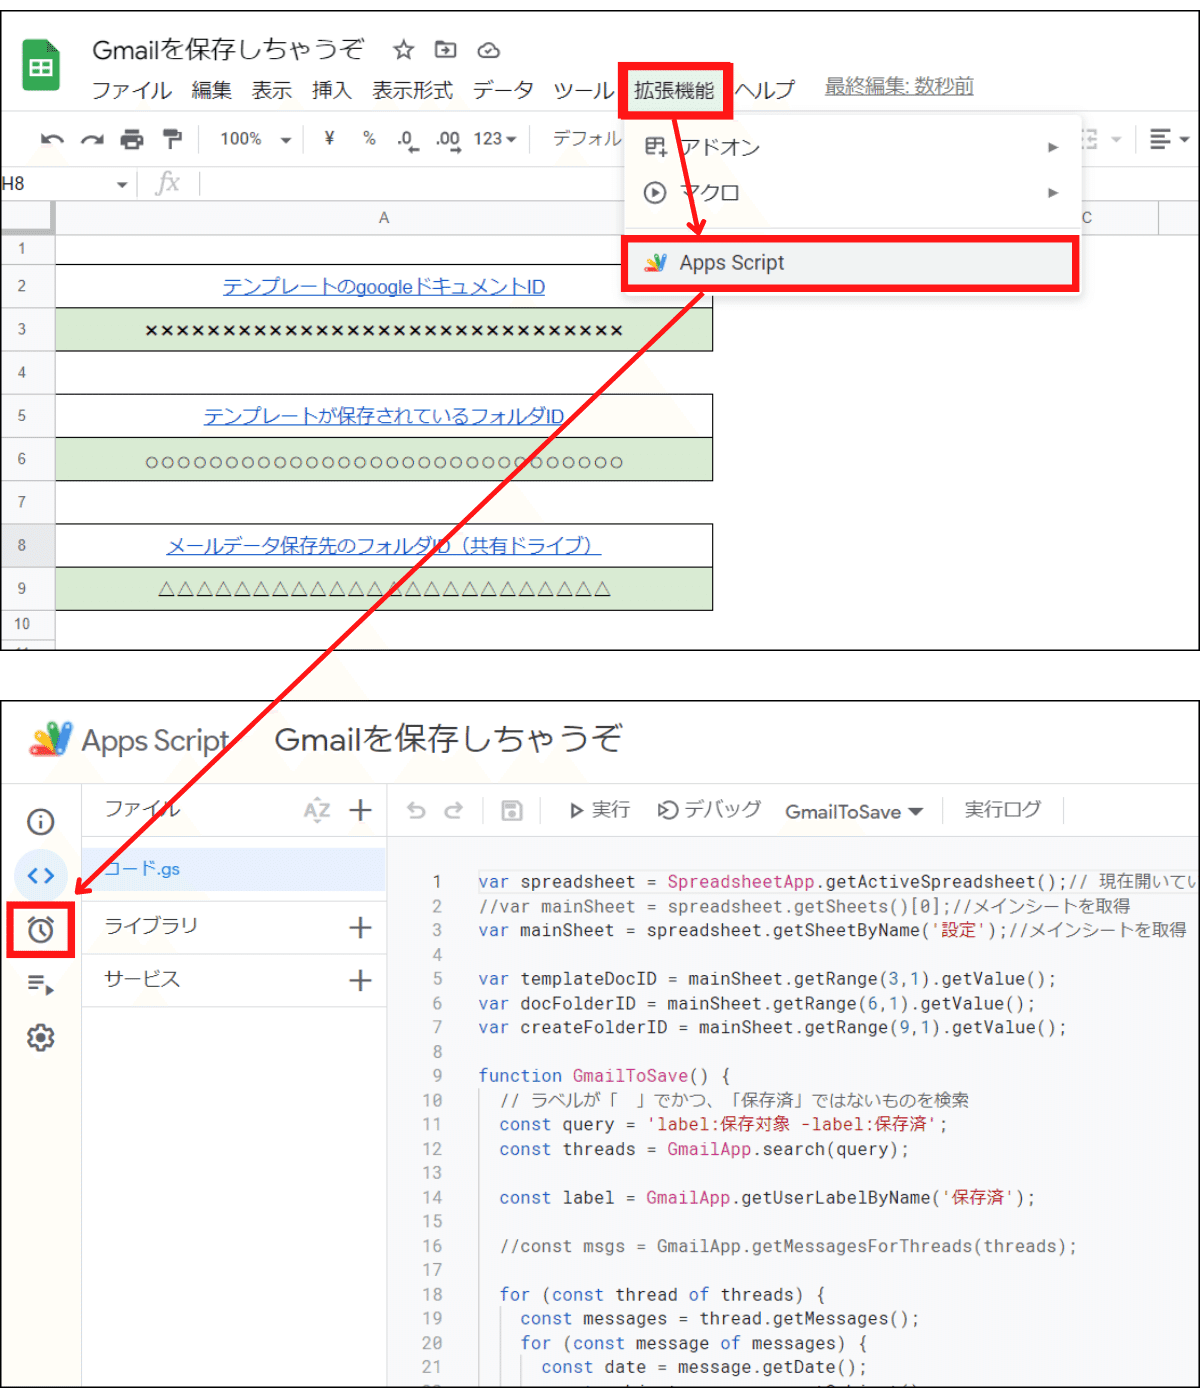Click テンプレートが保存されているフォルダID link
The height and width of the screenshot is (1400, 1200).
pyautogui.click(x=384, y=416)
